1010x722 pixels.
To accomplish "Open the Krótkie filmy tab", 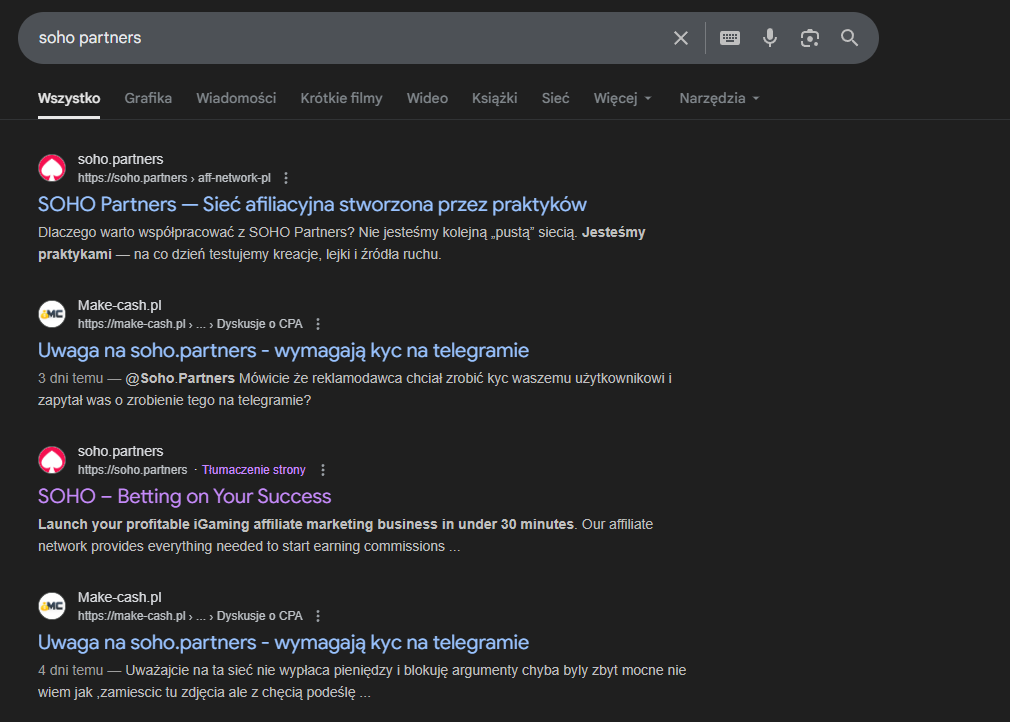I will point(341,98).
